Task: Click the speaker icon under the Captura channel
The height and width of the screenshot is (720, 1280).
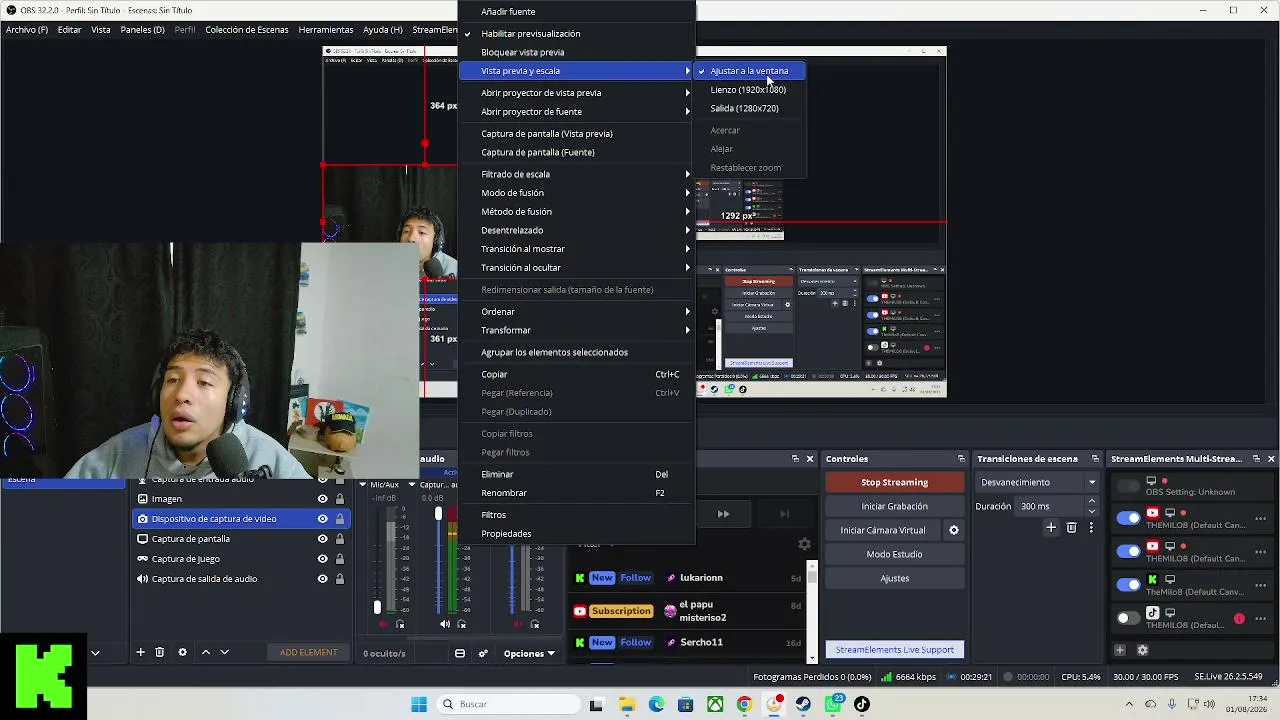Action: click(445, 624)
